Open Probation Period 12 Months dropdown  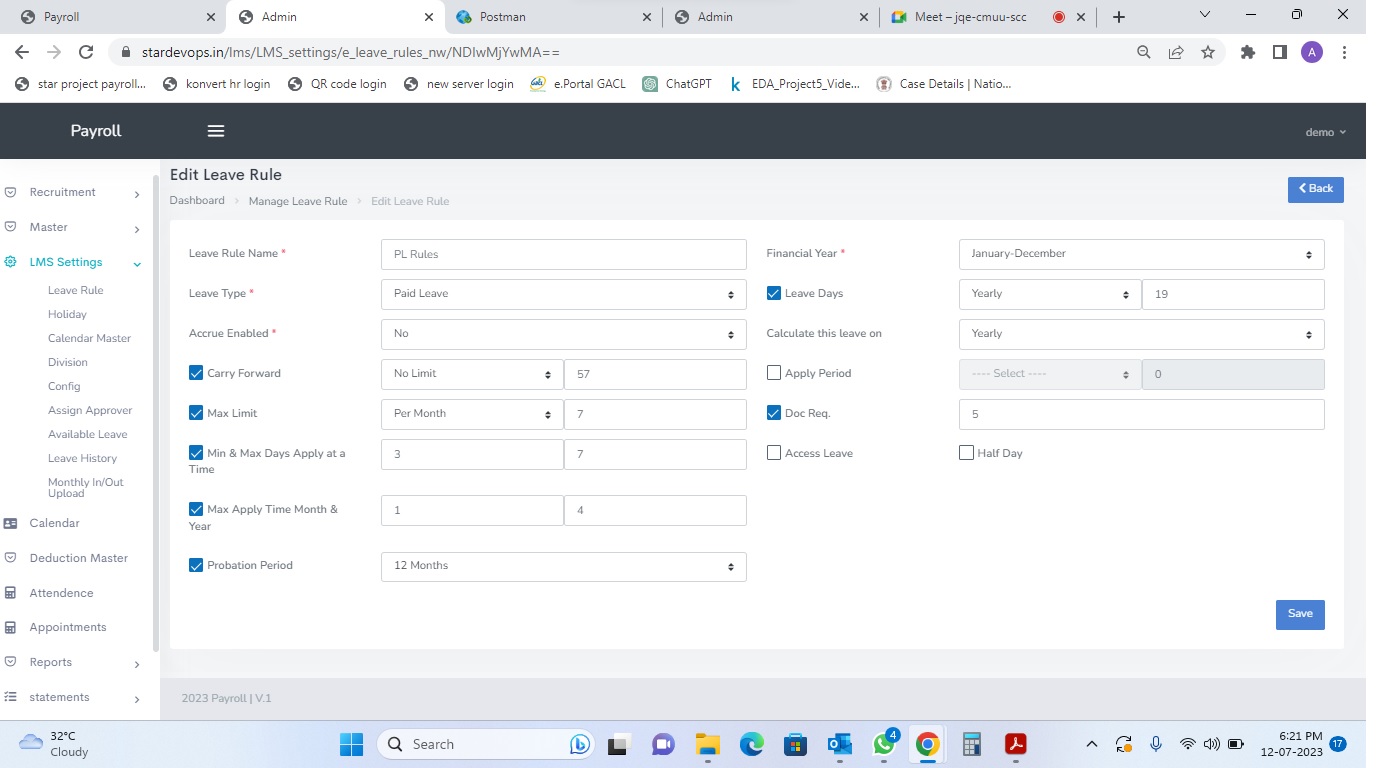click(x=564, y=566)
